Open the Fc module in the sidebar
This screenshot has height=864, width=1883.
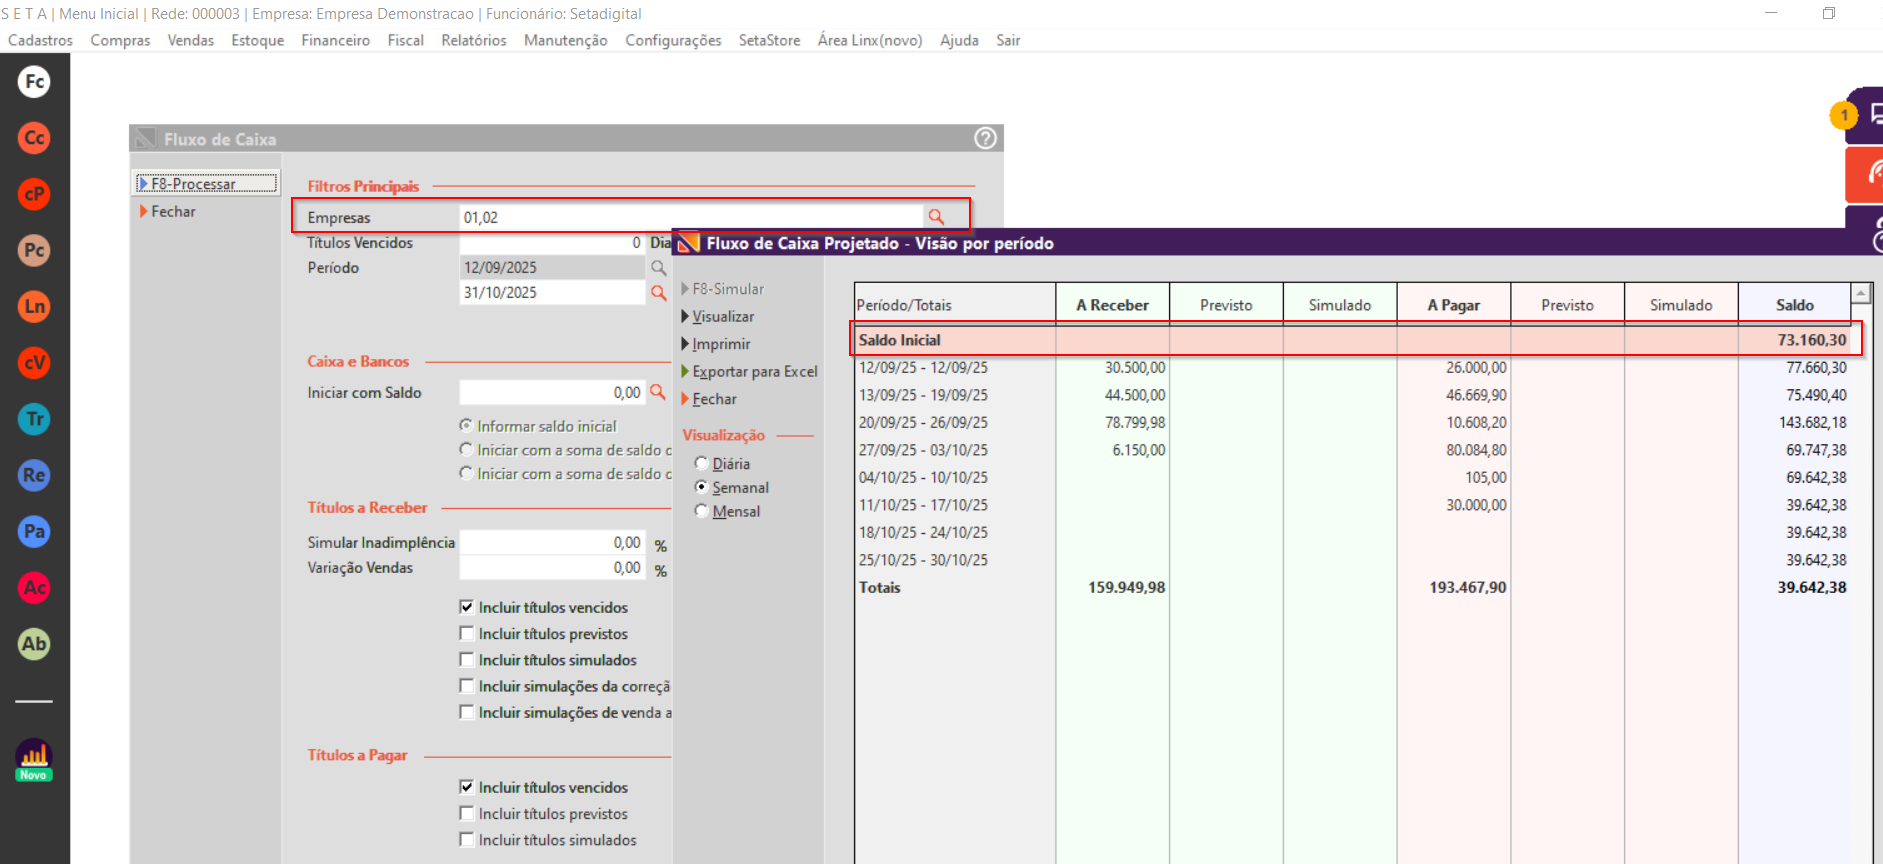[34, 82]
